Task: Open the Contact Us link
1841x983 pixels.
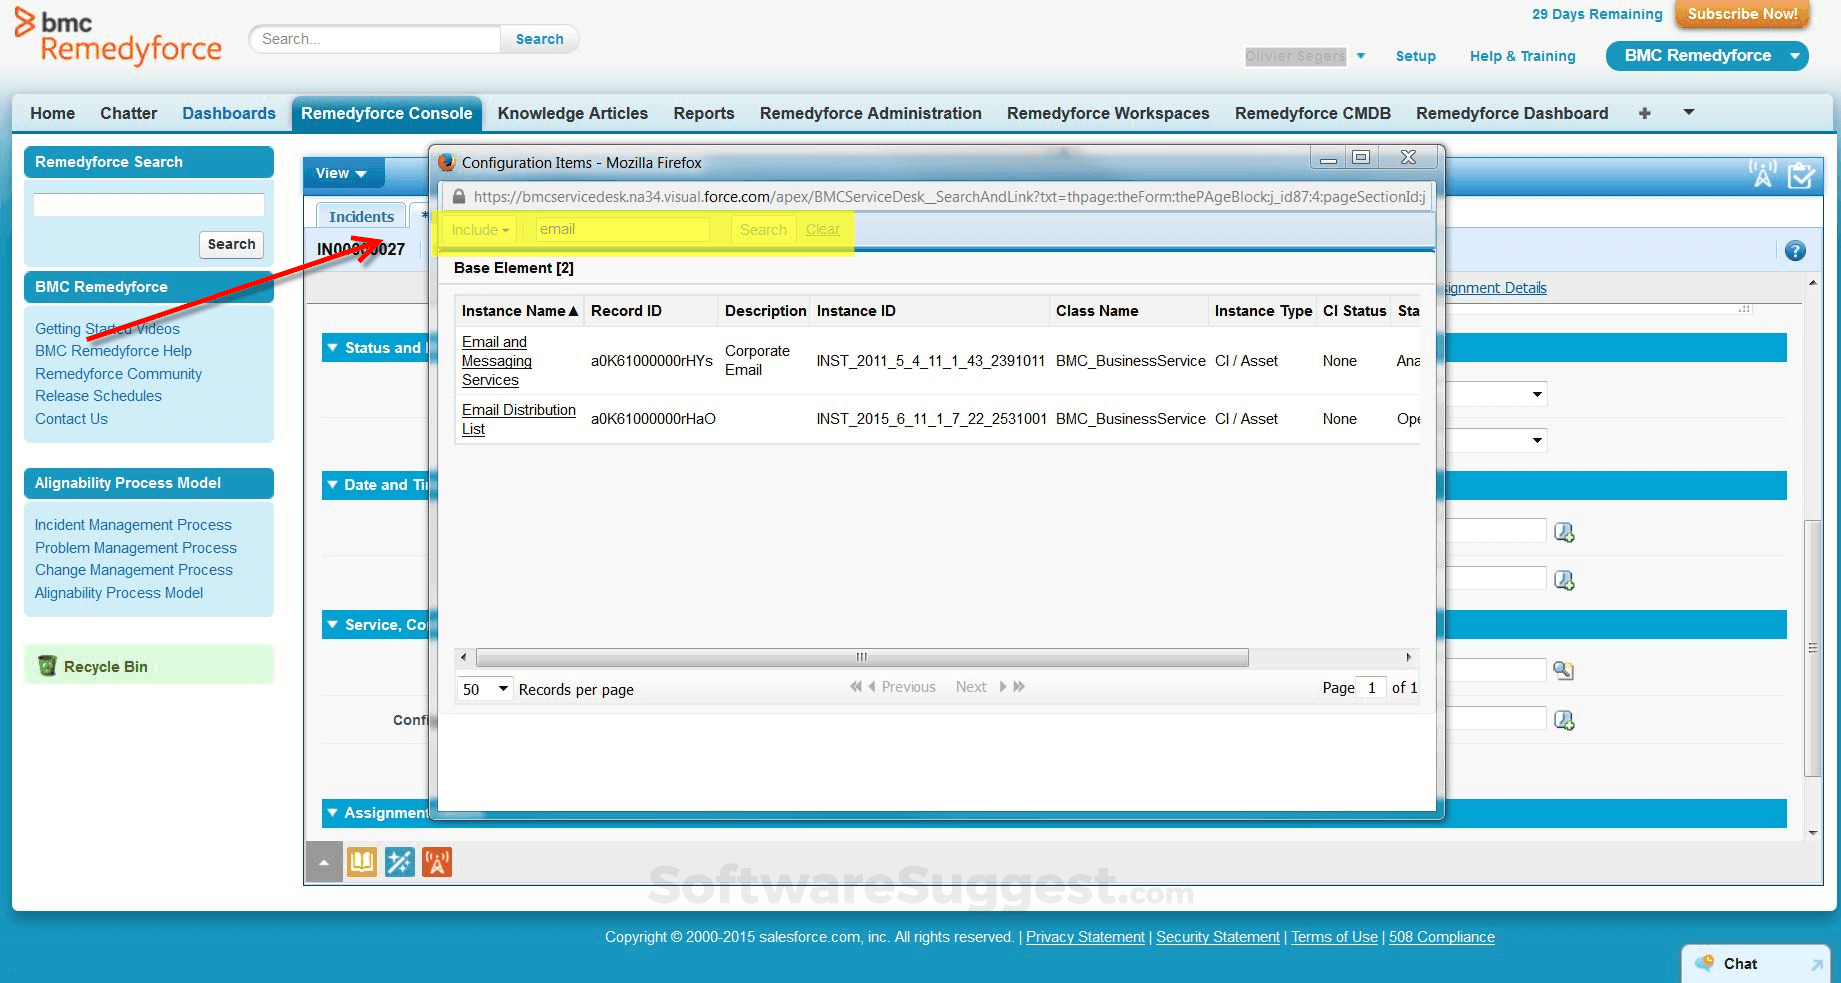Action: coord(71,419)
